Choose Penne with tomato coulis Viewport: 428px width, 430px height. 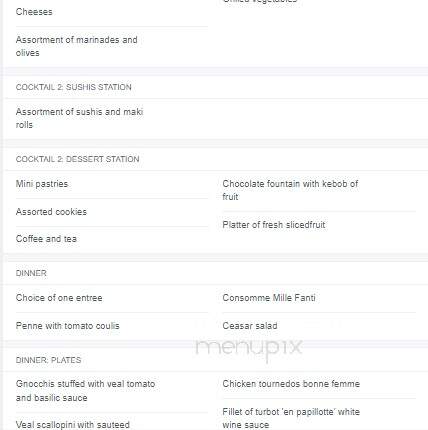[x=67, y=326]
